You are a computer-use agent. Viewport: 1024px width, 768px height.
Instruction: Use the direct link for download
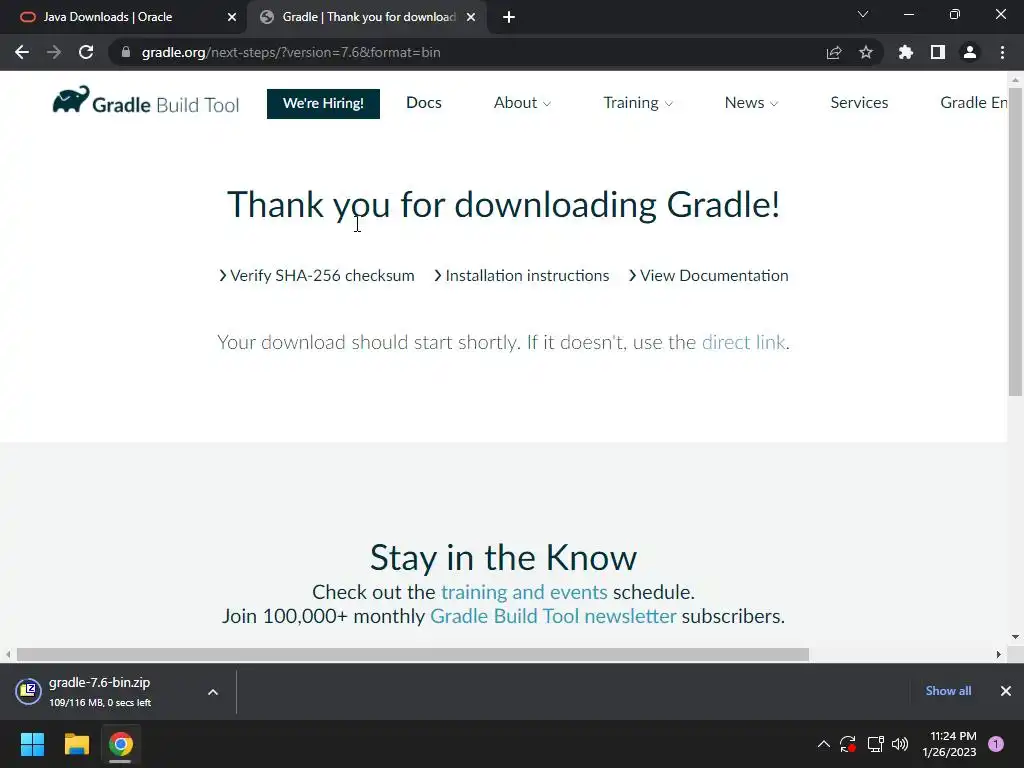tap(743, 342)
